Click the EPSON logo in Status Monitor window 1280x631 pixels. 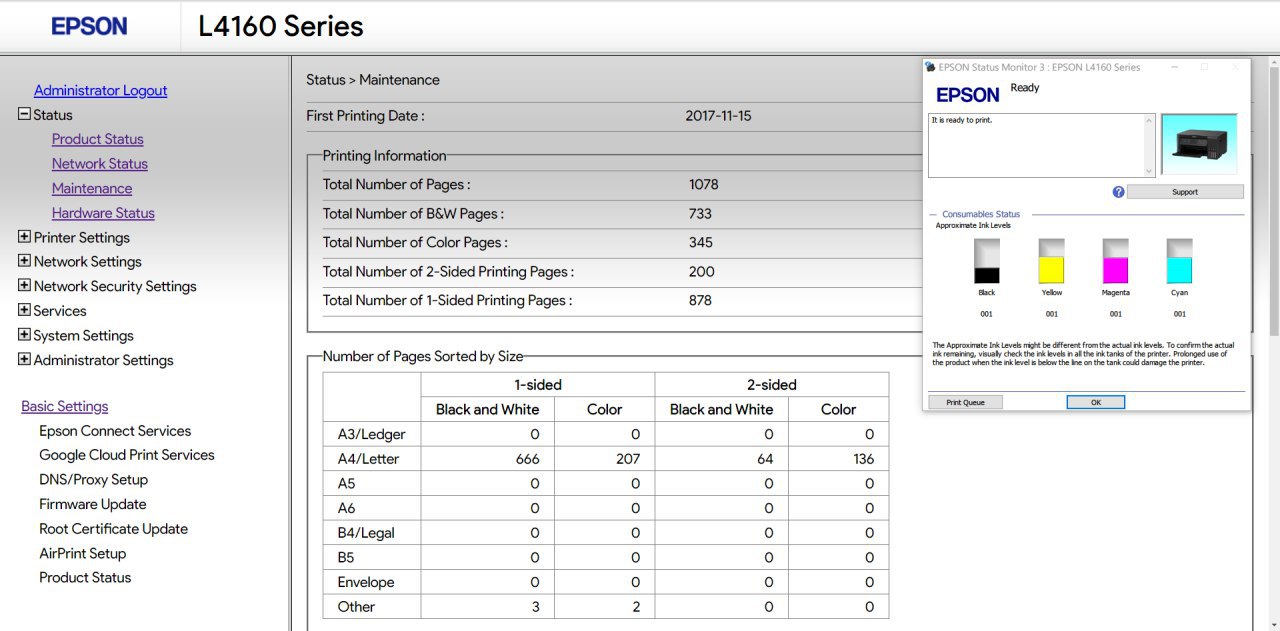pos(967,95)
